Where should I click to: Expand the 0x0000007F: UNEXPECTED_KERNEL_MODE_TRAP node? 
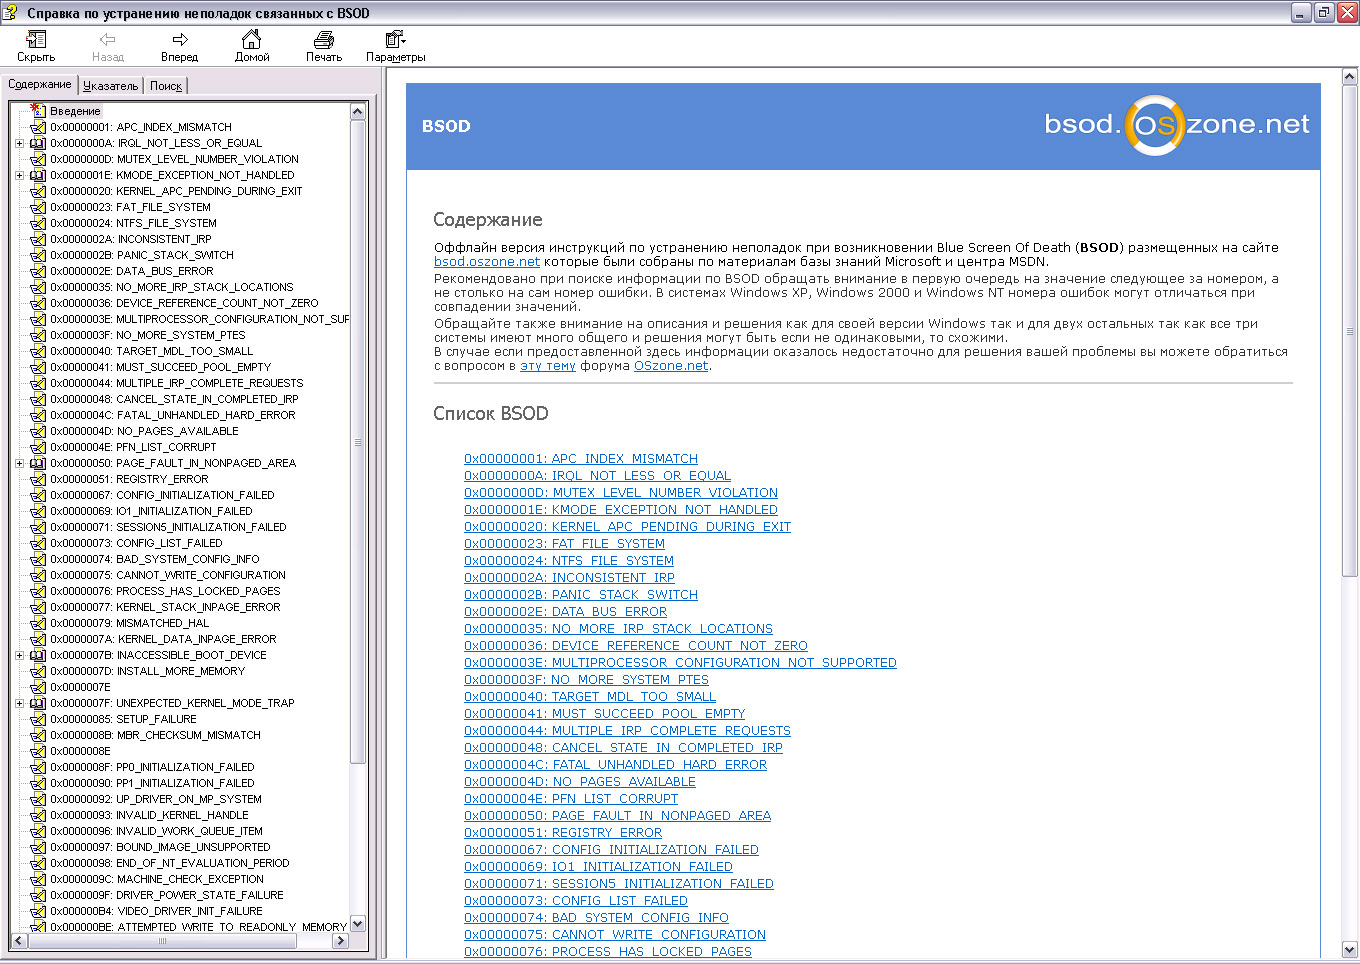[19, 703]
